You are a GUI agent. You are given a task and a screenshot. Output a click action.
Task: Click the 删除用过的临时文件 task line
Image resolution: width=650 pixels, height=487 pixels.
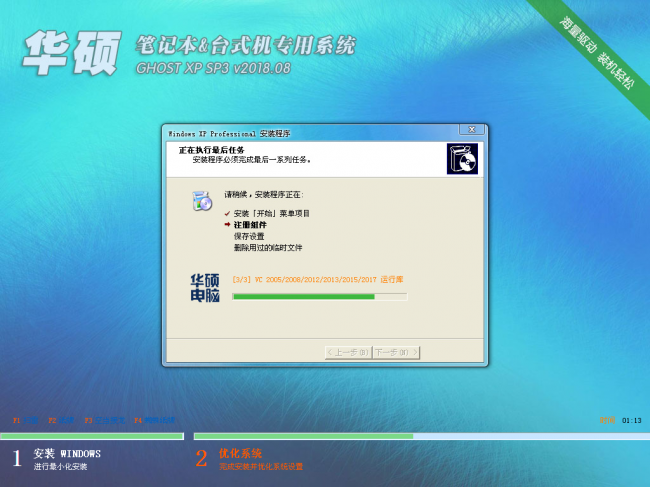pos(268,247)
